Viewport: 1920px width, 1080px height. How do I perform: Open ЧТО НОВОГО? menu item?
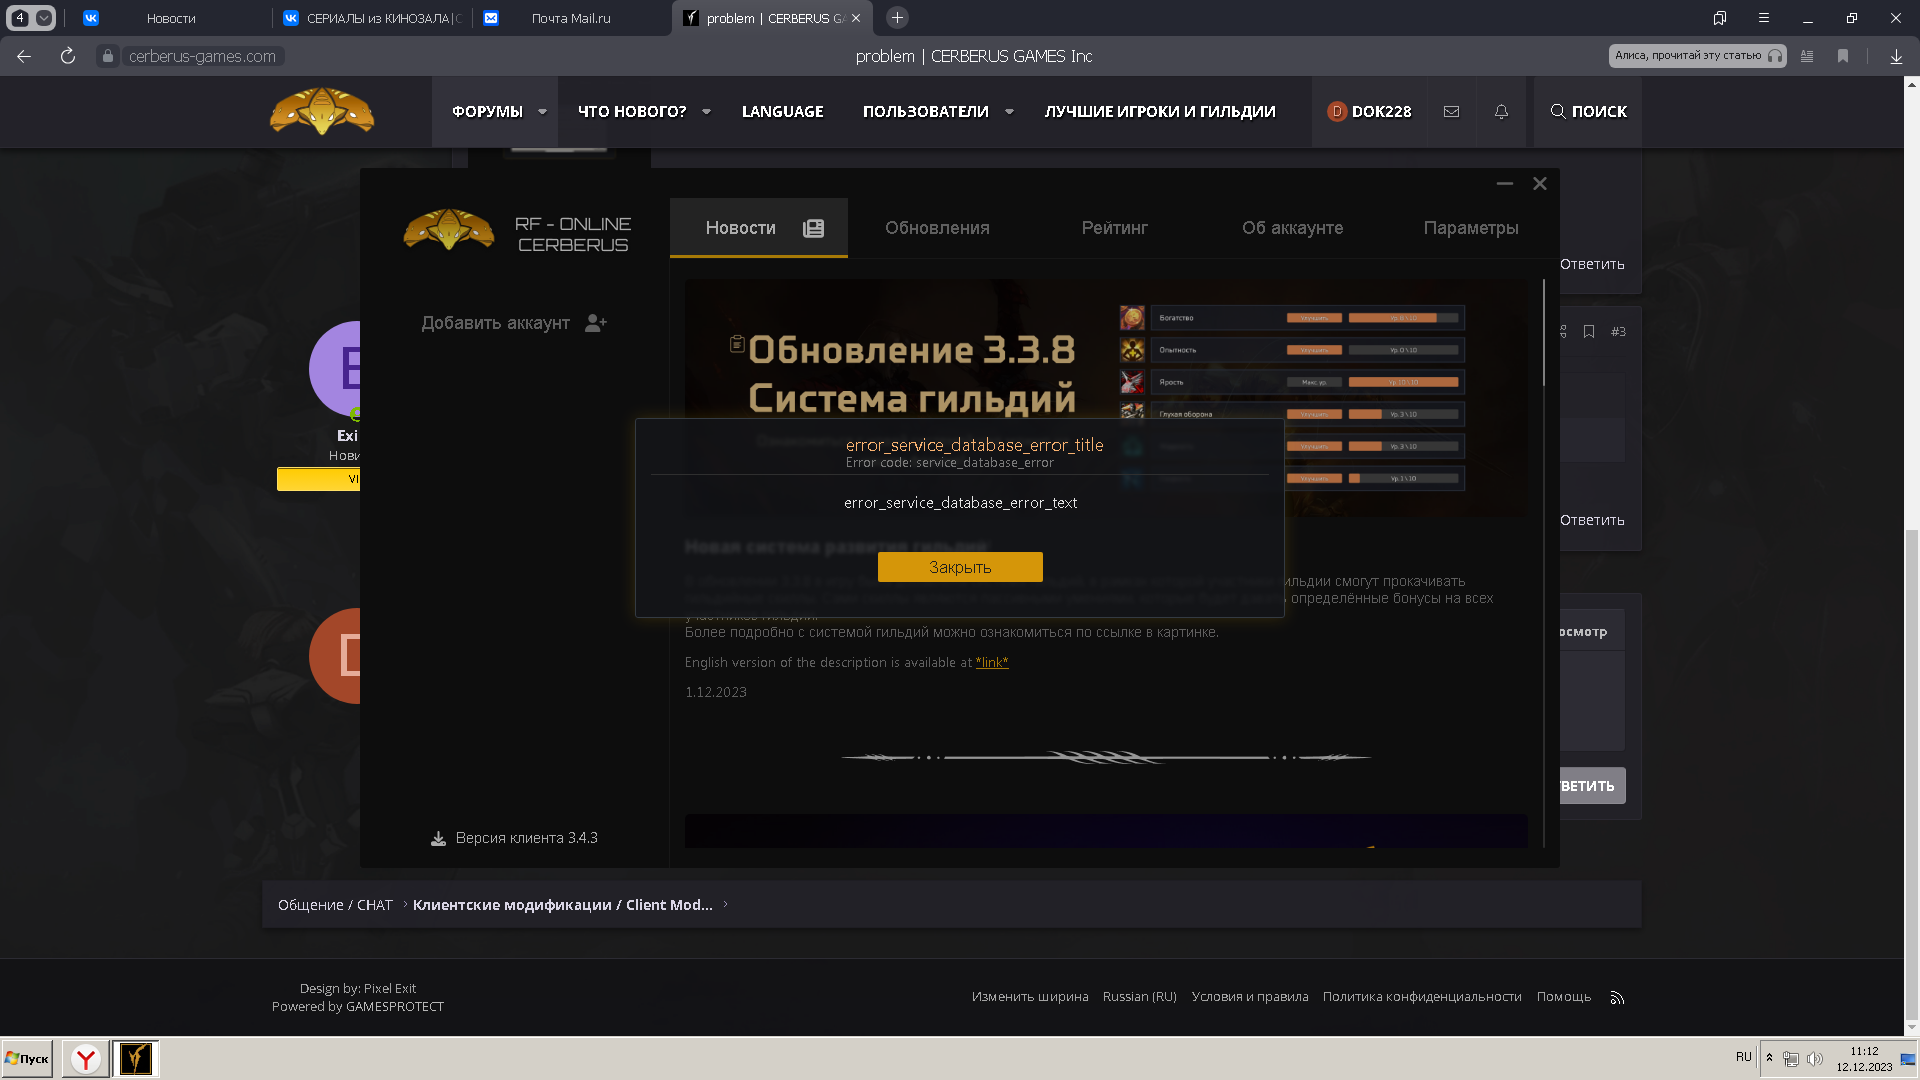coord(632,112)
